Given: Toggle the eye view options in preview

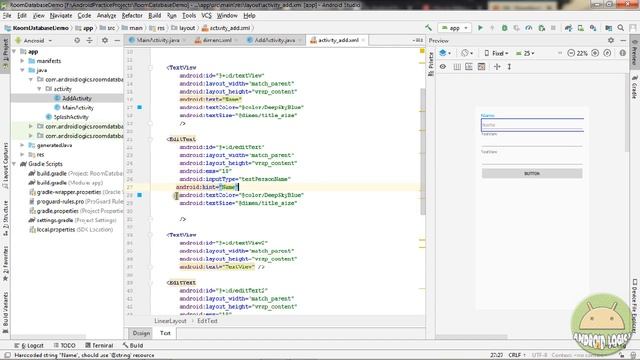Looking at the screenshot, I should pyautogui.click(x=443, y=67).
